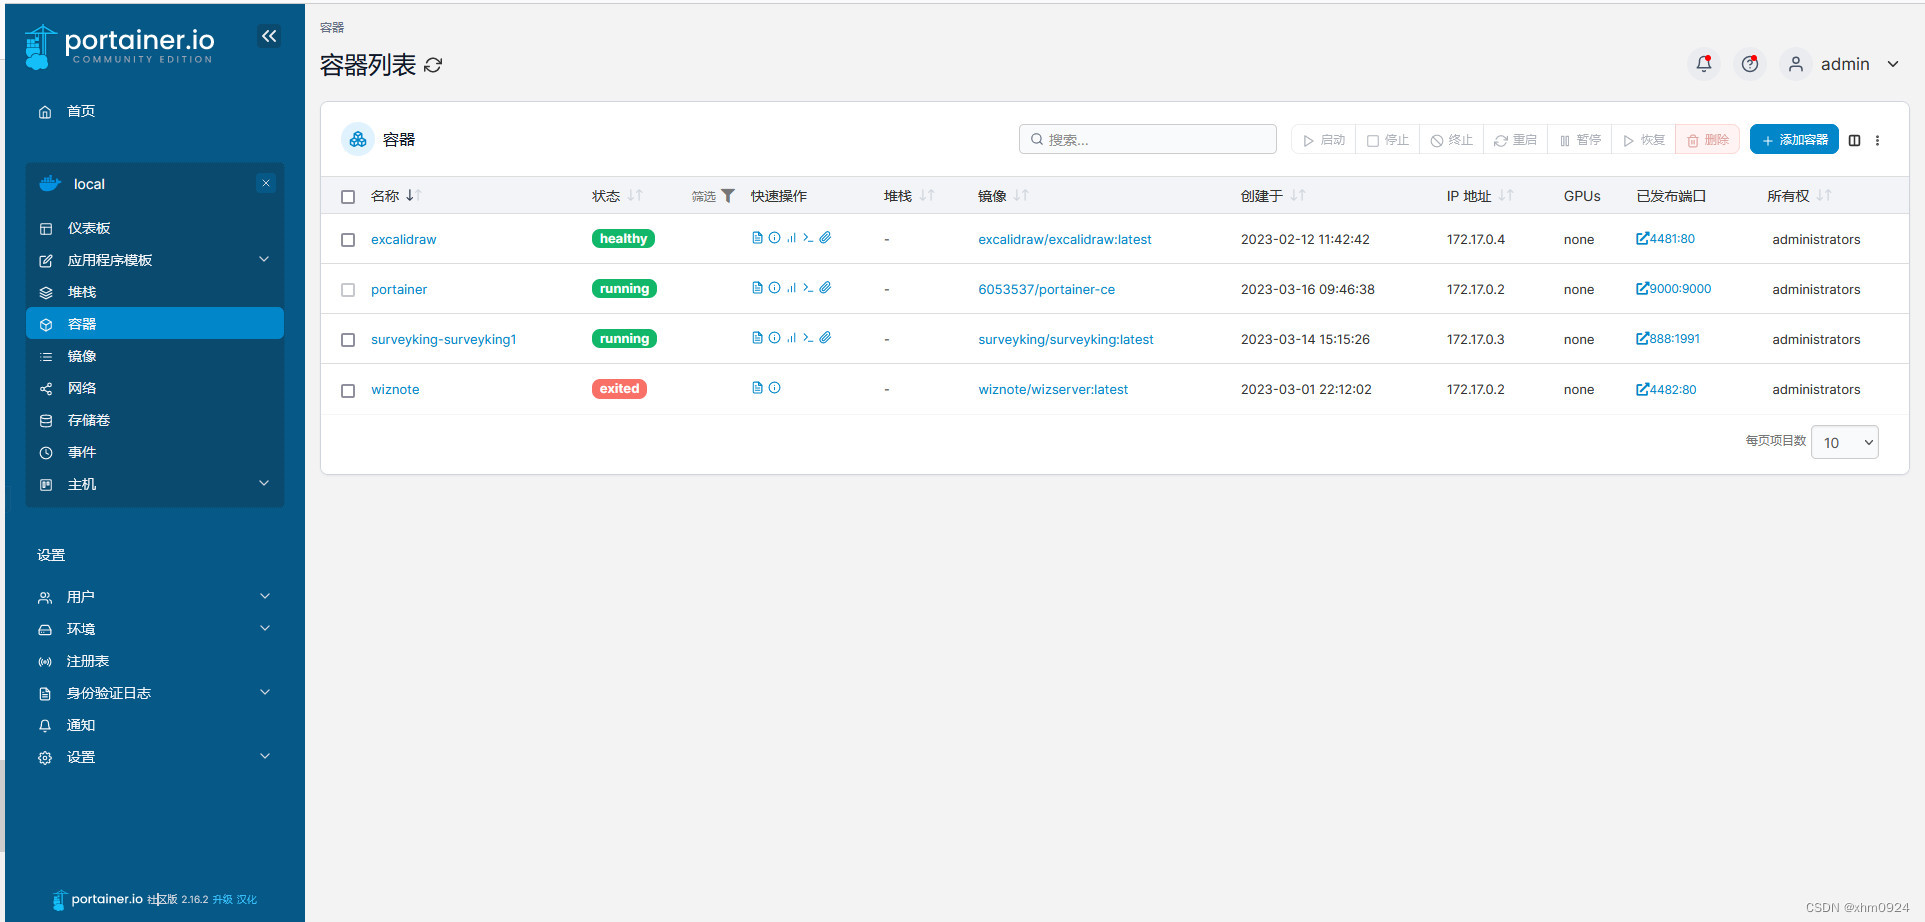This screenshot has height=922, width=1925.
Task: Select the surveyking-surveyking1 container checkbox
Action: 348,340
